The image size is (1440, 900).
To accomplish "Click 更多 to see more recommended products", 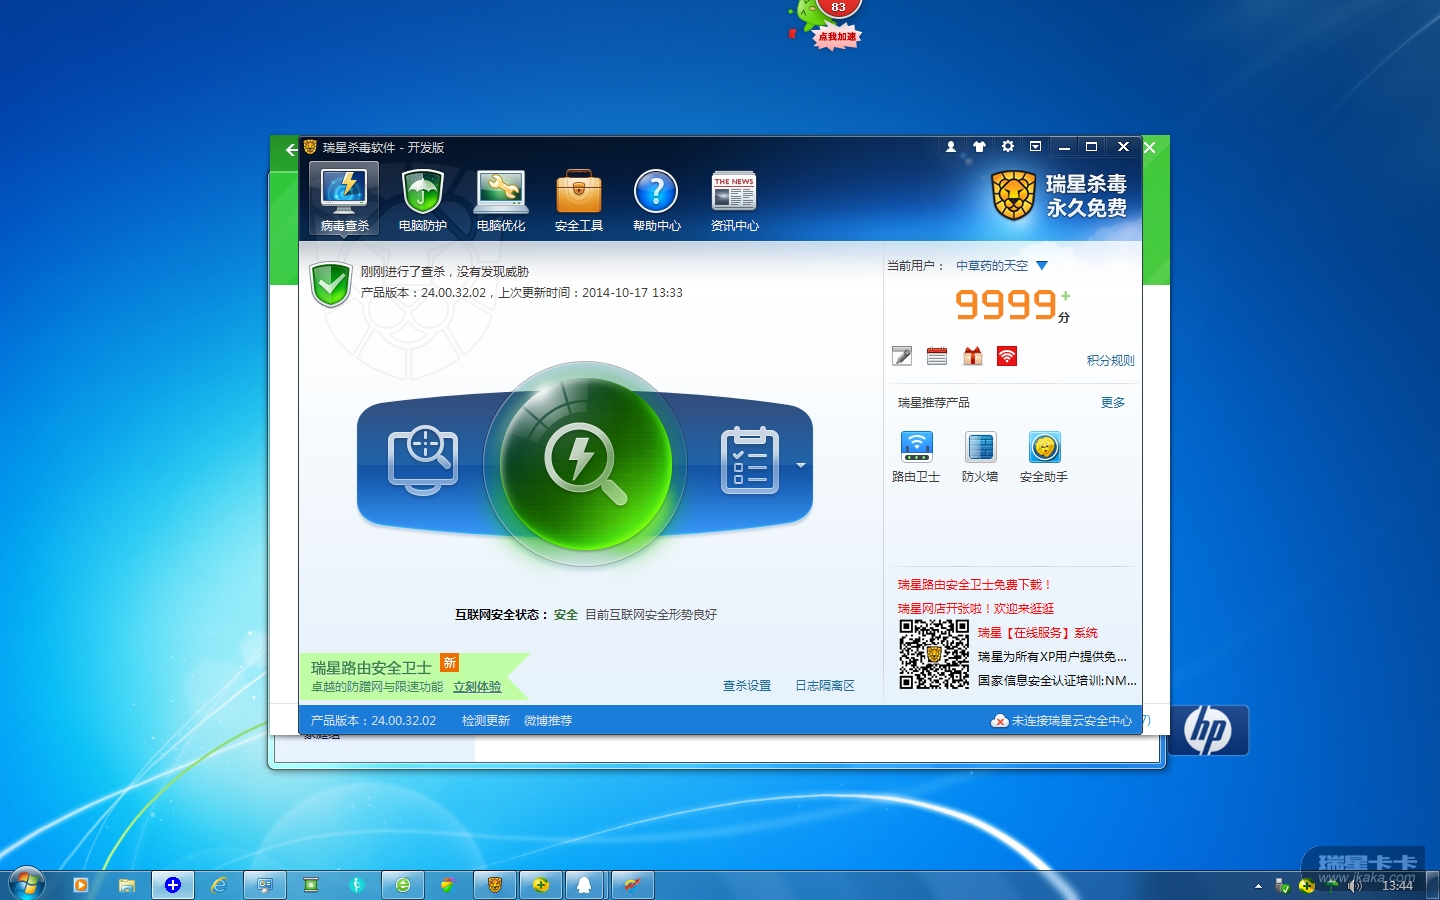I will (1113, 403).
